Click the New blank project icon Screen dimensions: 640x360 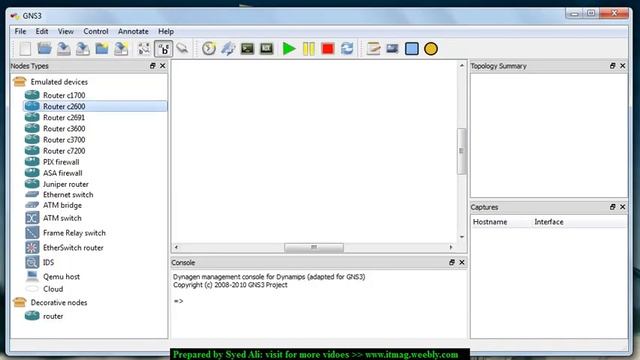[25, 49]
